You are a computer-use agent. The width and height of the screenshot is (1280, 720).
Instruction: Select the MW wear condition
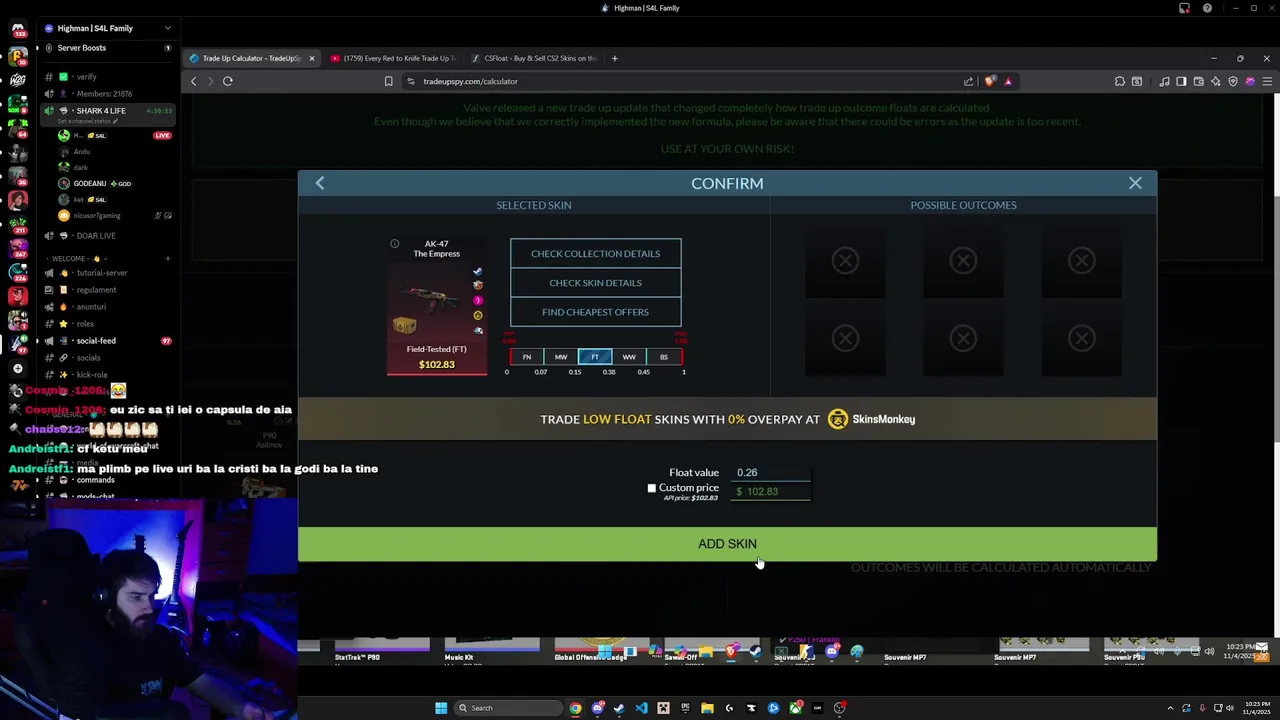561,357
